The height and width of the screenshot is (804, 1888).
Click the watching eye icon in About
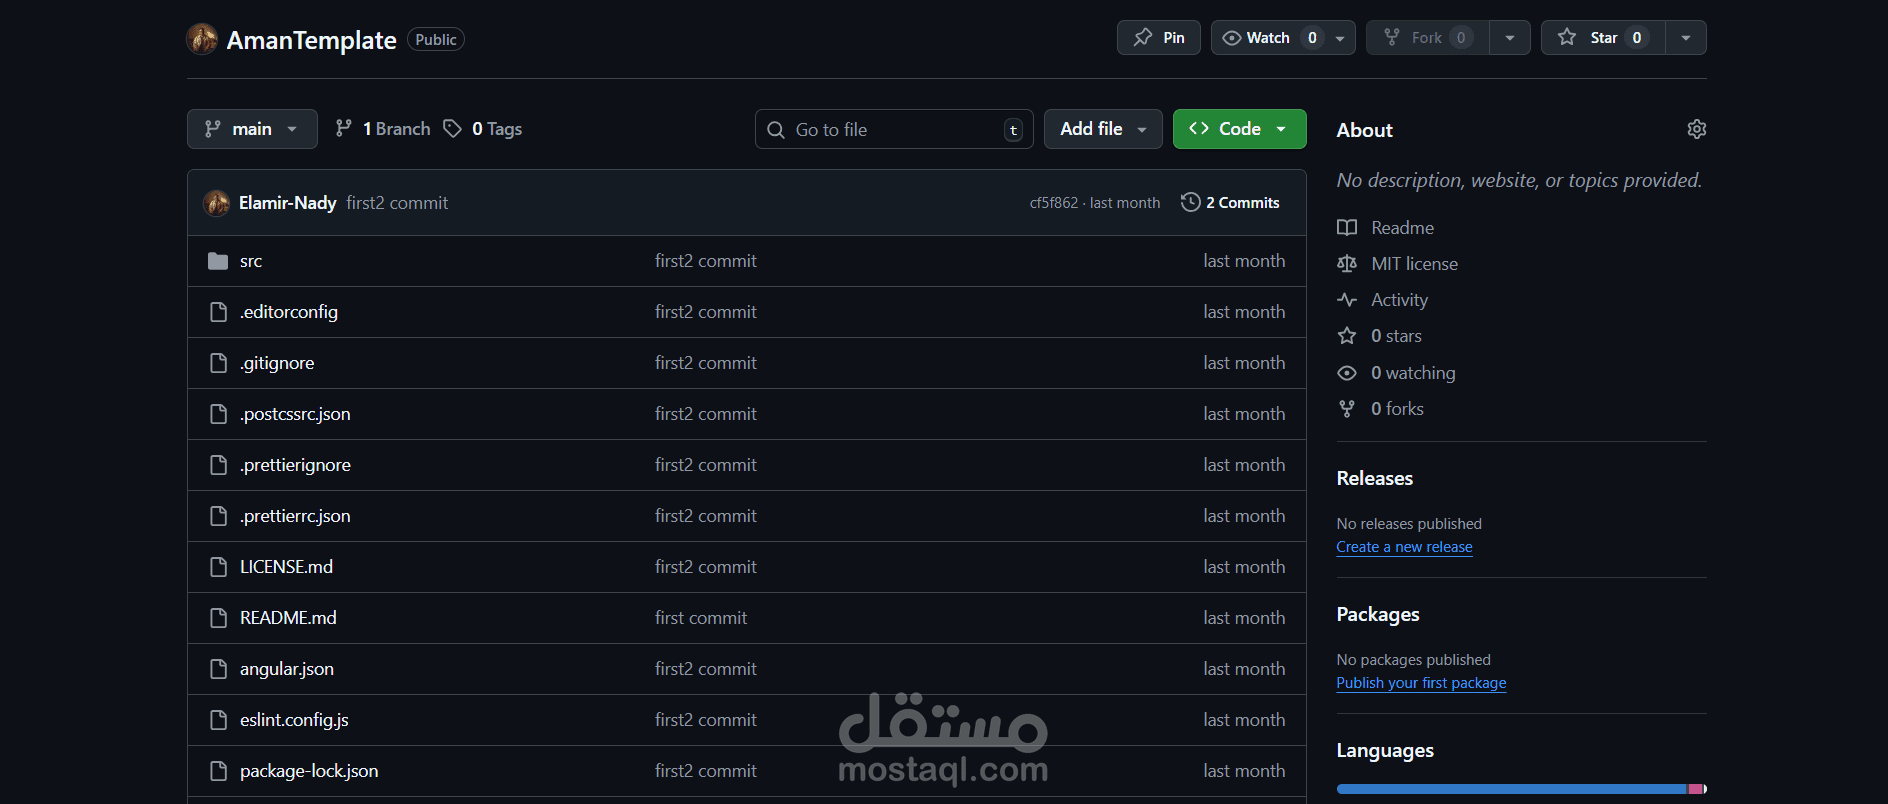click(1347, 373)
